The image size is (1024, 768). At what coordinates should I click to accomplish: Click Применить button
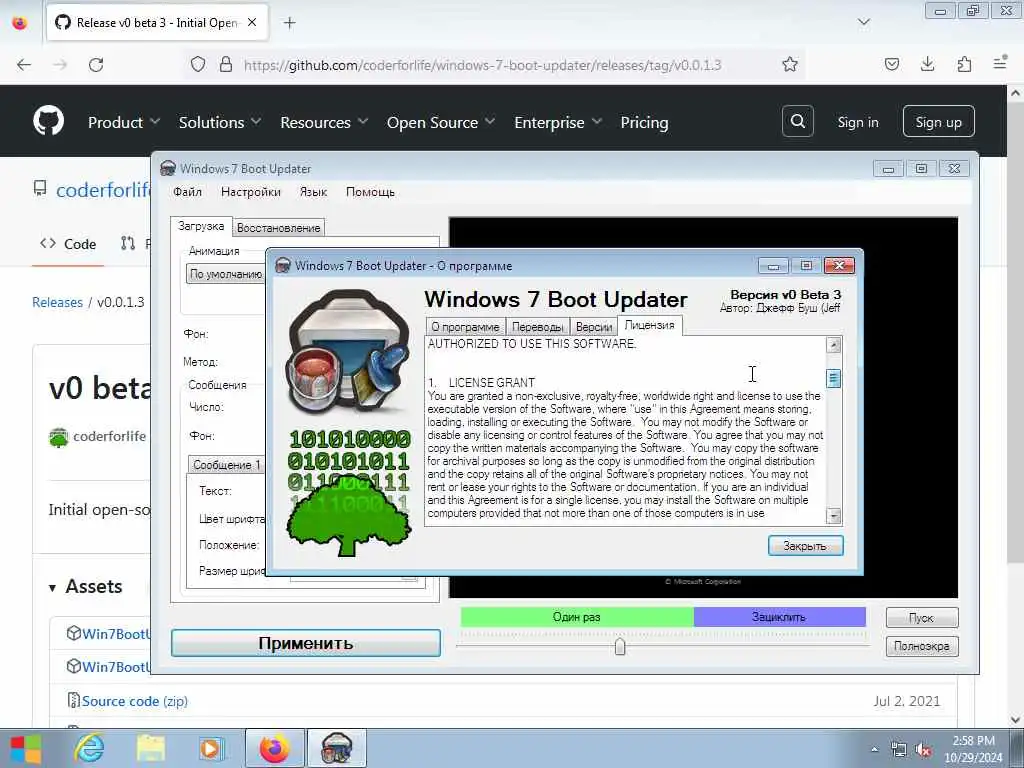[x=306, y=643]
